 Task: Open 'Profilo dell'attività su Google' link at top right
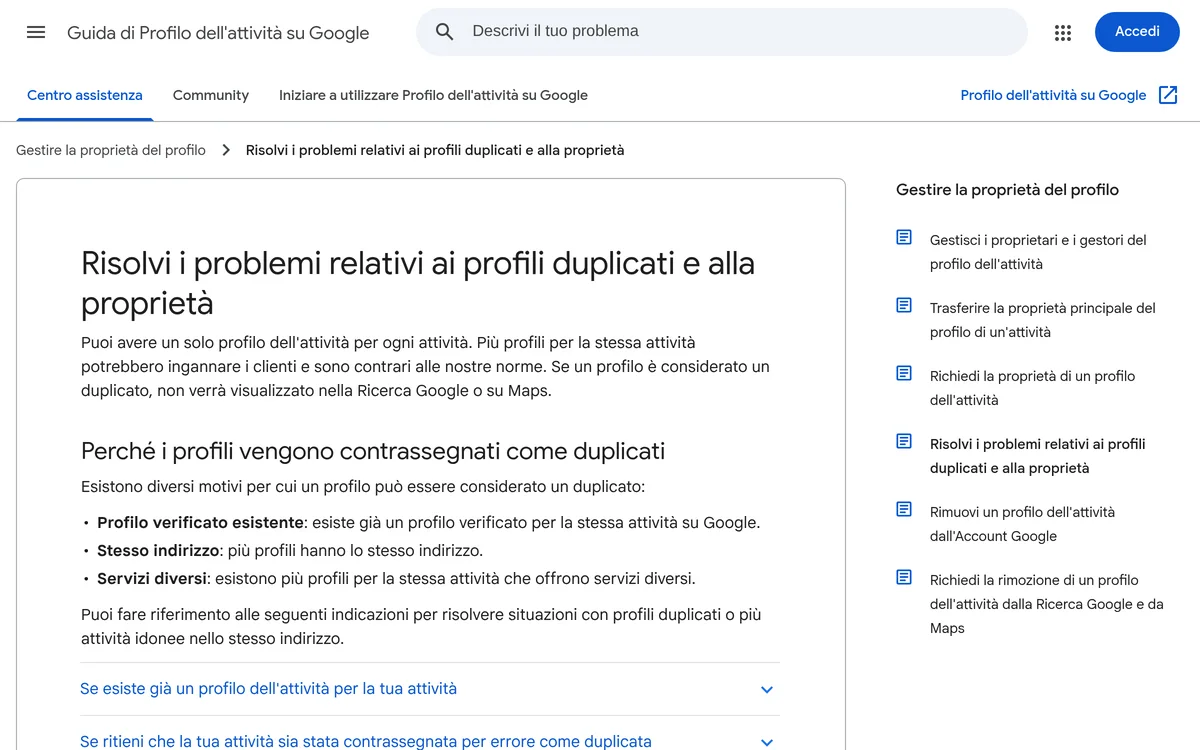[1053, 95]
